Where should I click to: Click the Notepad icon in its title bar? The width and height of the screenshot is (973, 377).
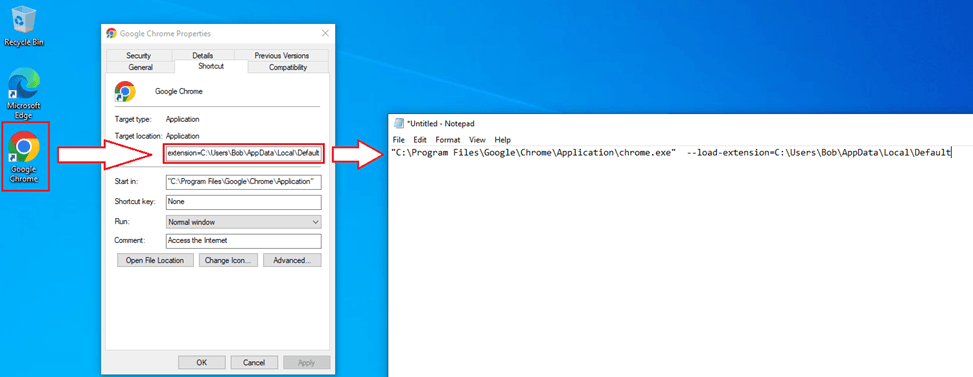click(399, 123)
